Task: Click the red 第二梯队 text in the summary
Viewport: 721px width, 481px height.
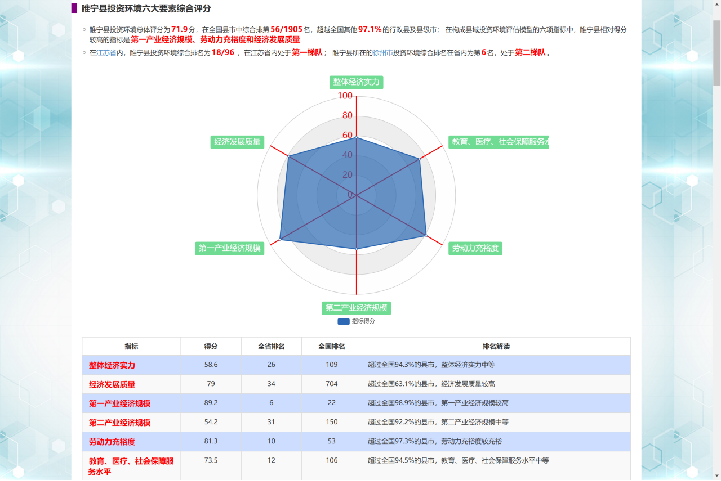Action: pyautogui.click(x=530, y=53)
